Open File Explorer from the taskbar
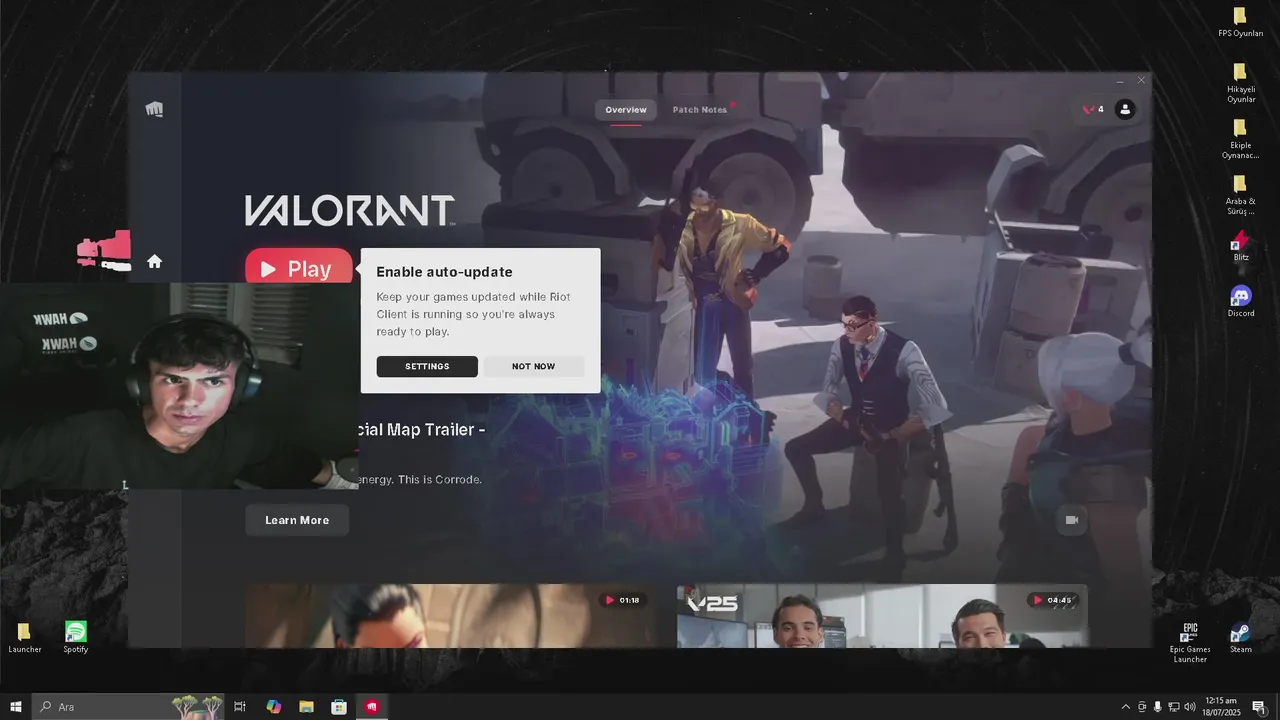The height and width of the screenshot is (720, 1280). click(306, 707)
